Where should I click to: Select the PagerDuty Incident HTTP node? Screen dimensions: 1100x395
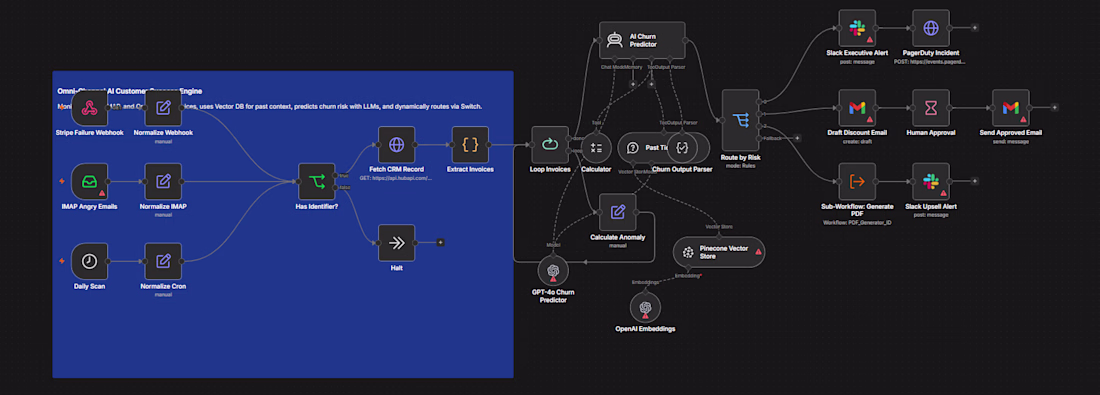[x=930, y=28]
